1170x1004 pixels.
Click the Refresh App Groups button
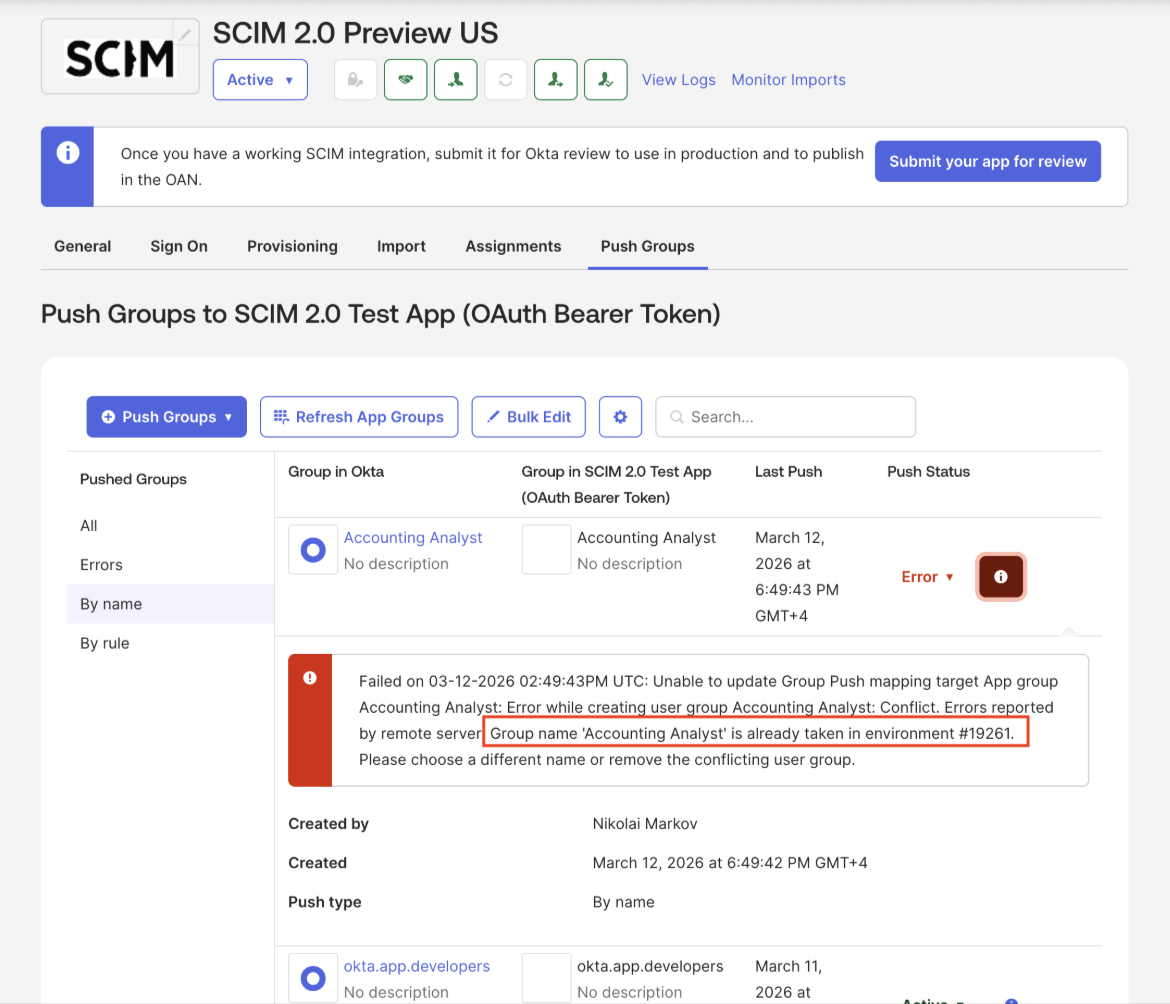[359, 417]
